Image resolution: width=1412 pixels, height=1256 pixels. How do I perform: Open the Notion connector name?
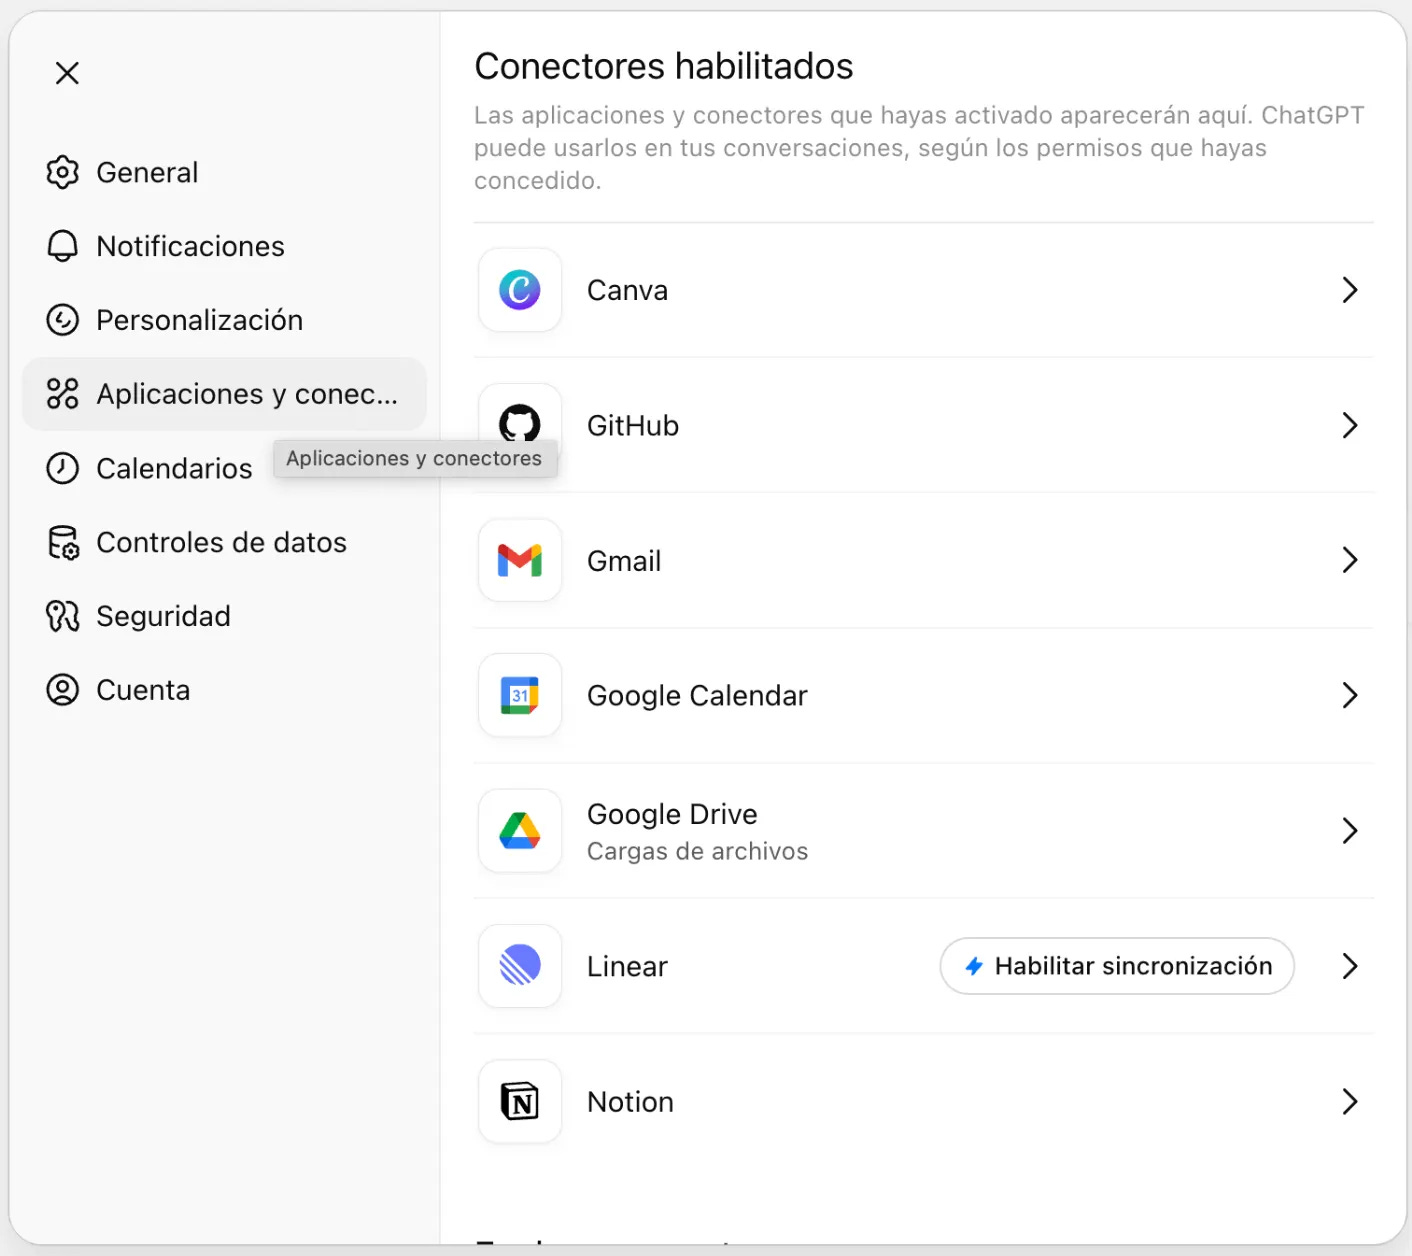[x=630, y=1101]
